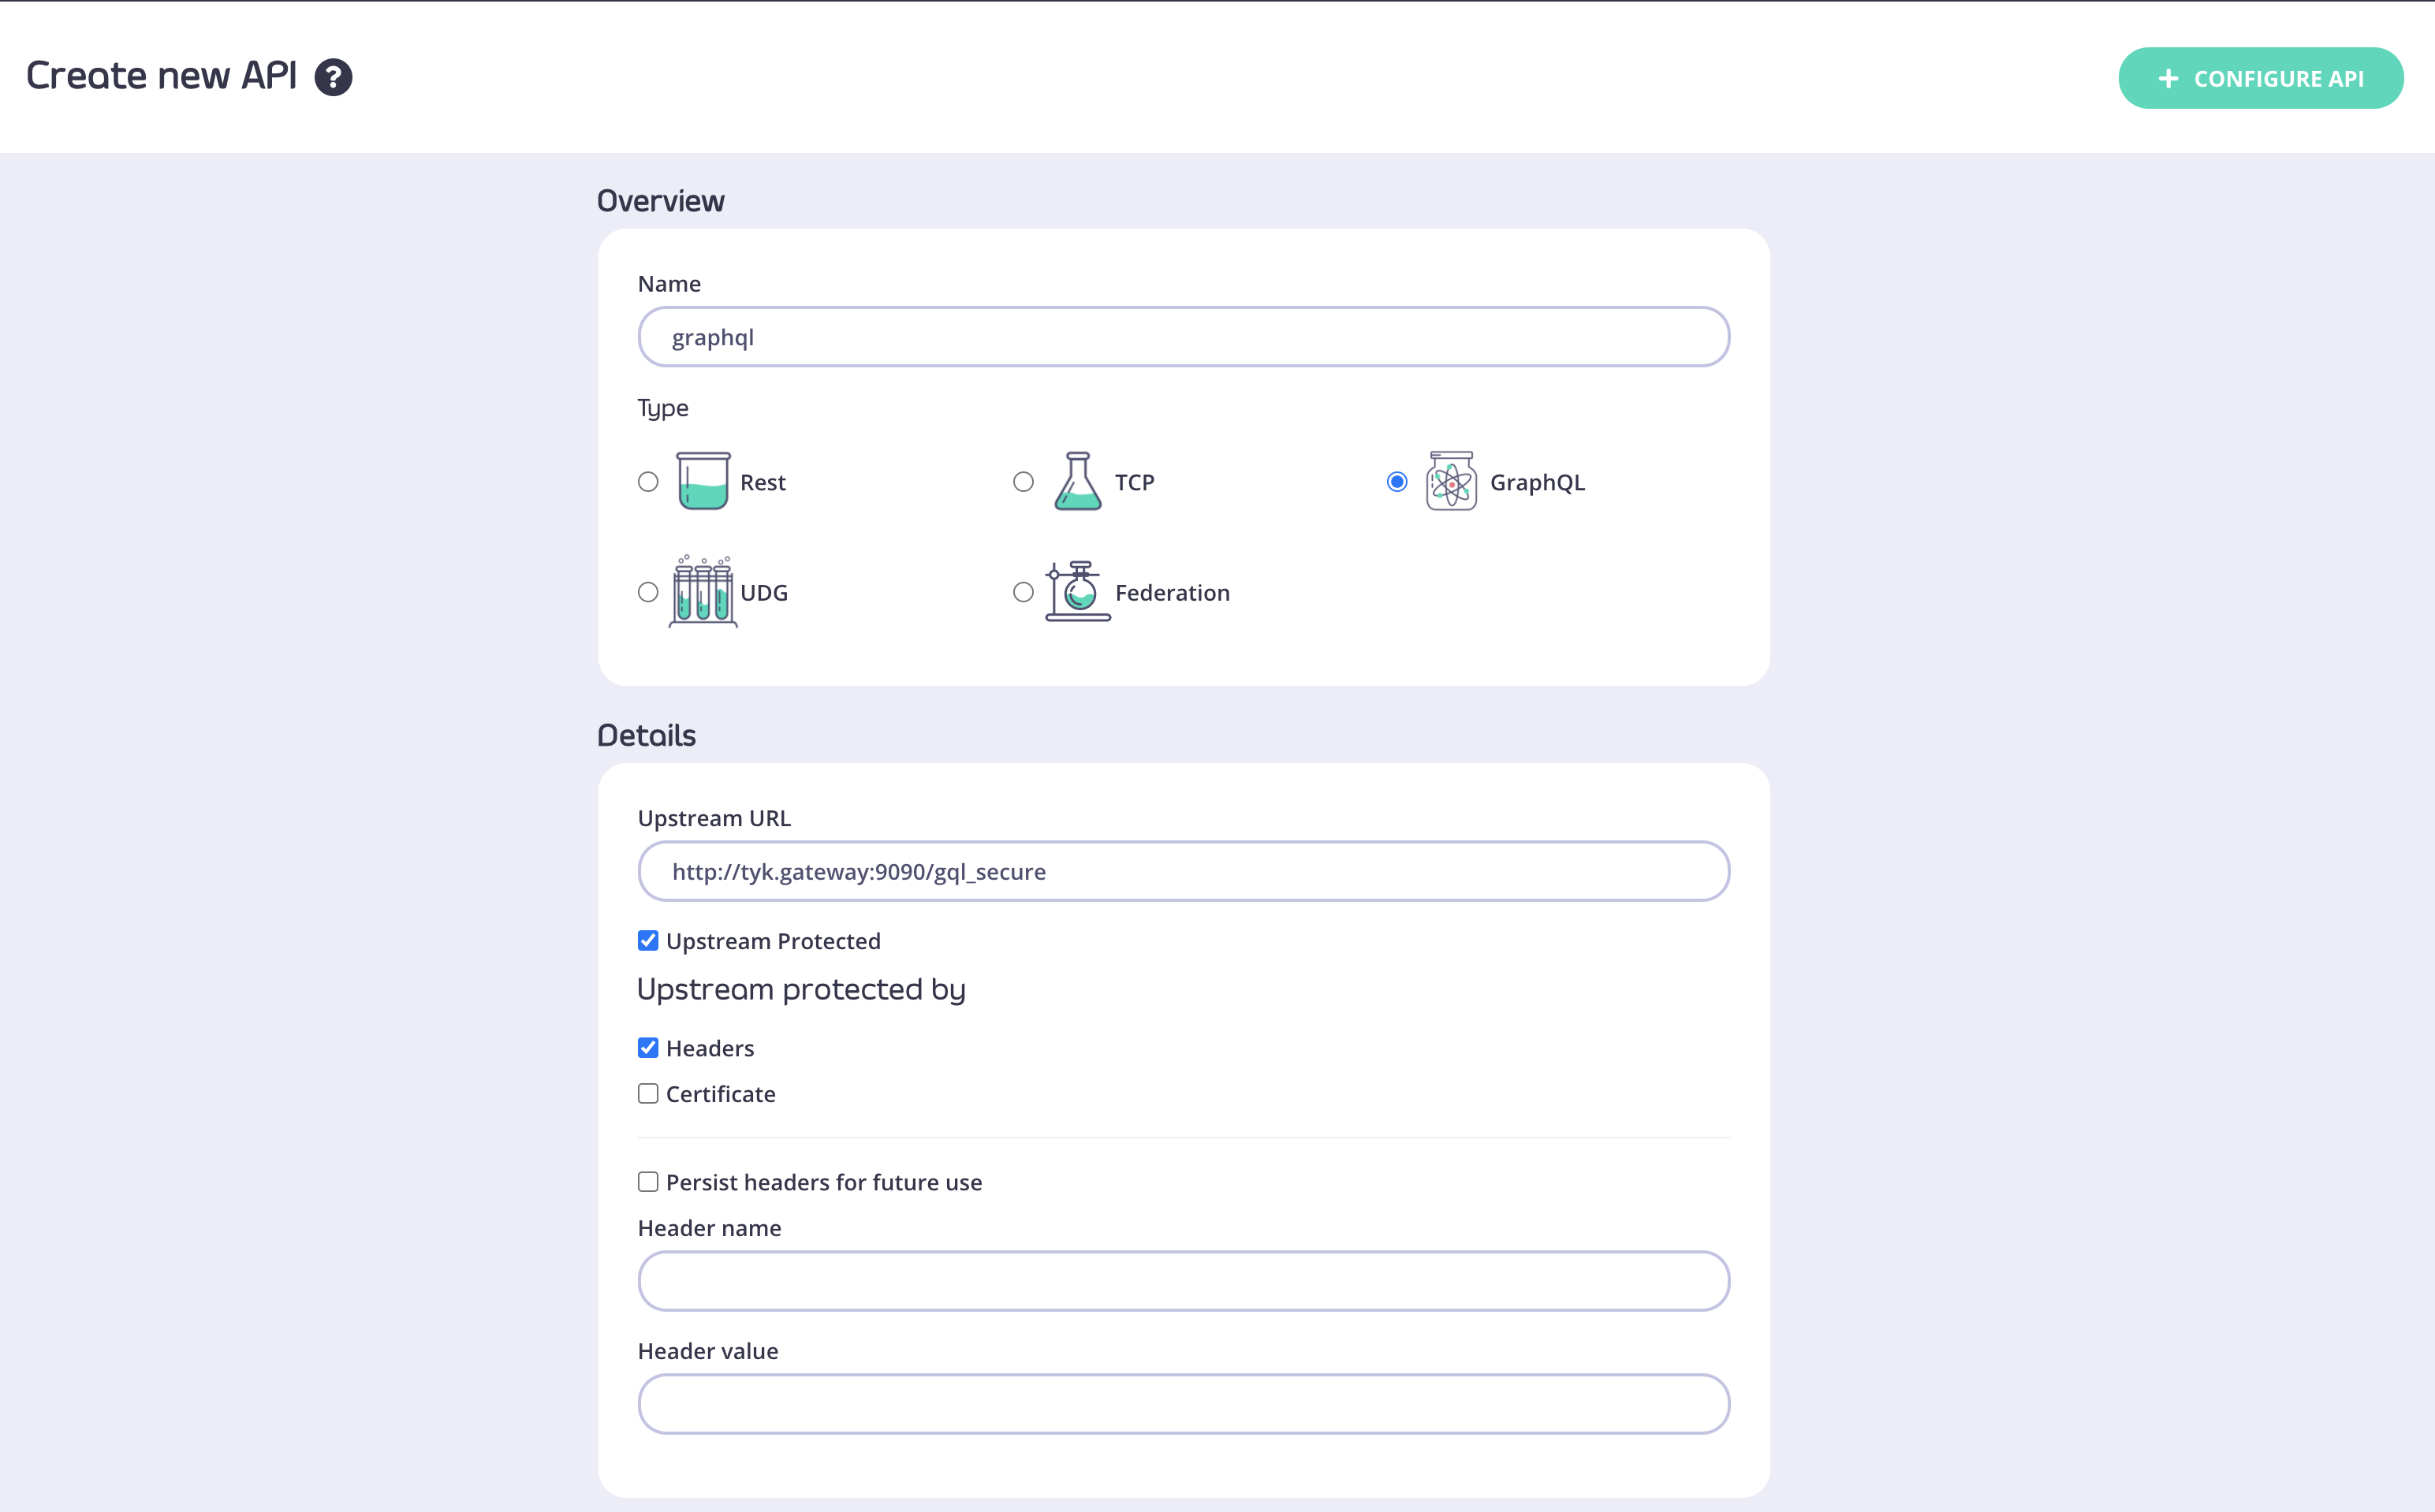The height and width of the screenshot is (1512, 2435).
Task: Choose the TCP API type
Action: (1023, 481)
